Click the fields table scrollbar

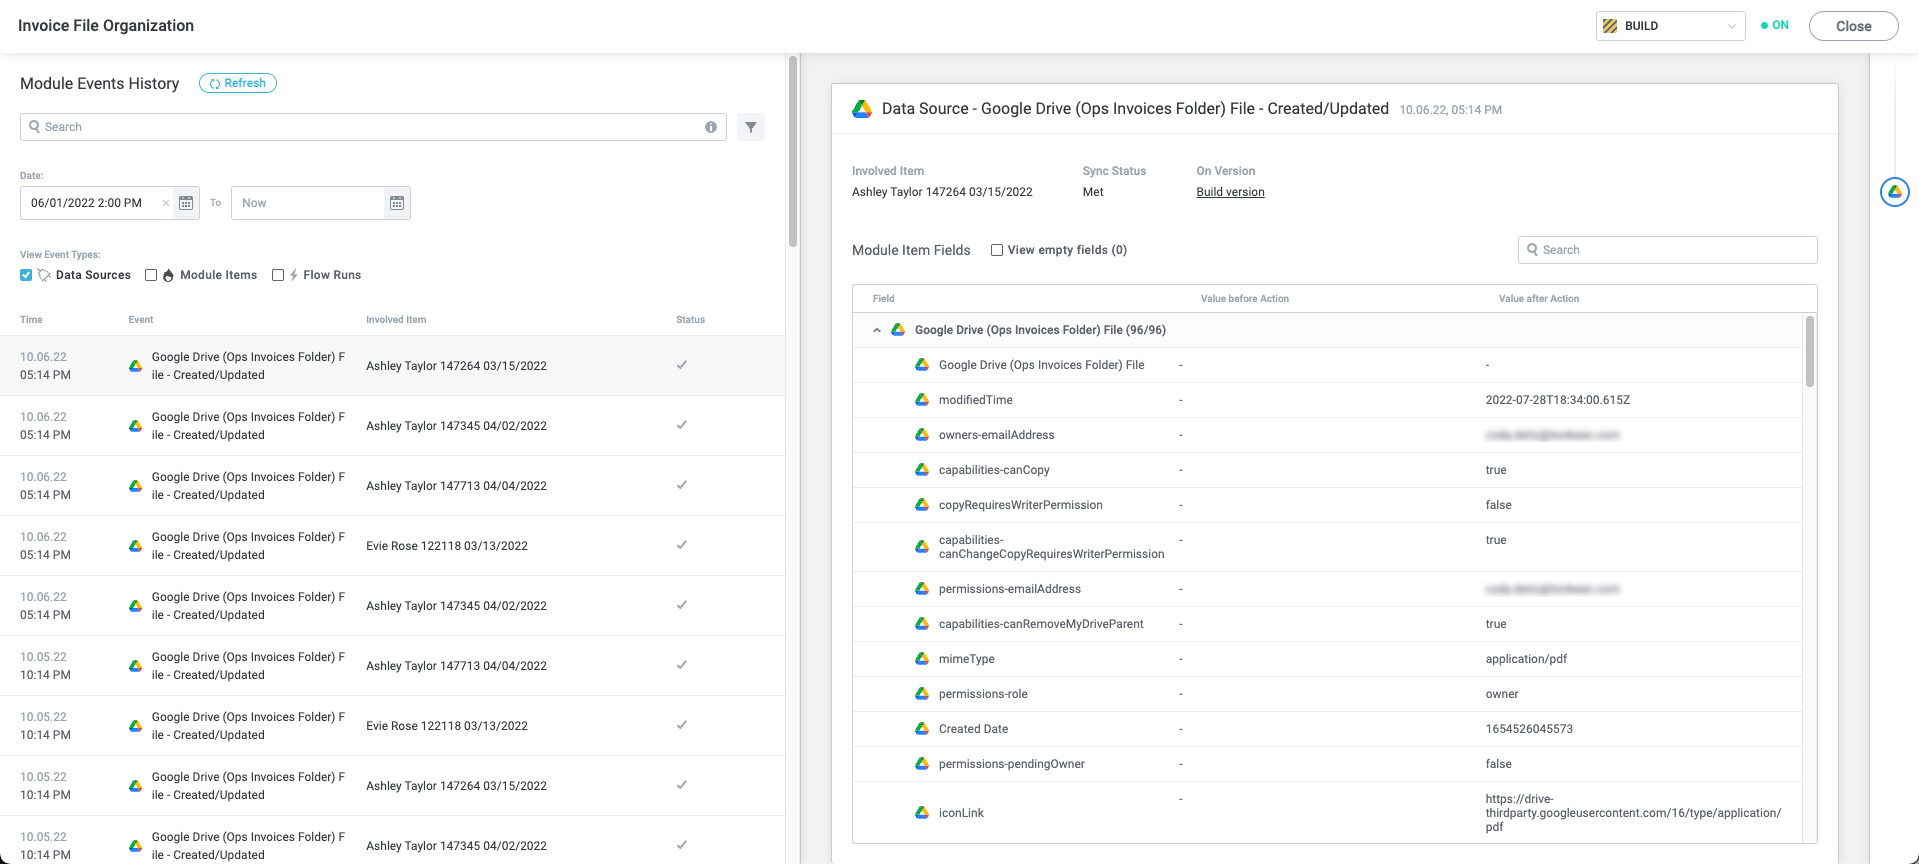click(x=1809, y=351)
